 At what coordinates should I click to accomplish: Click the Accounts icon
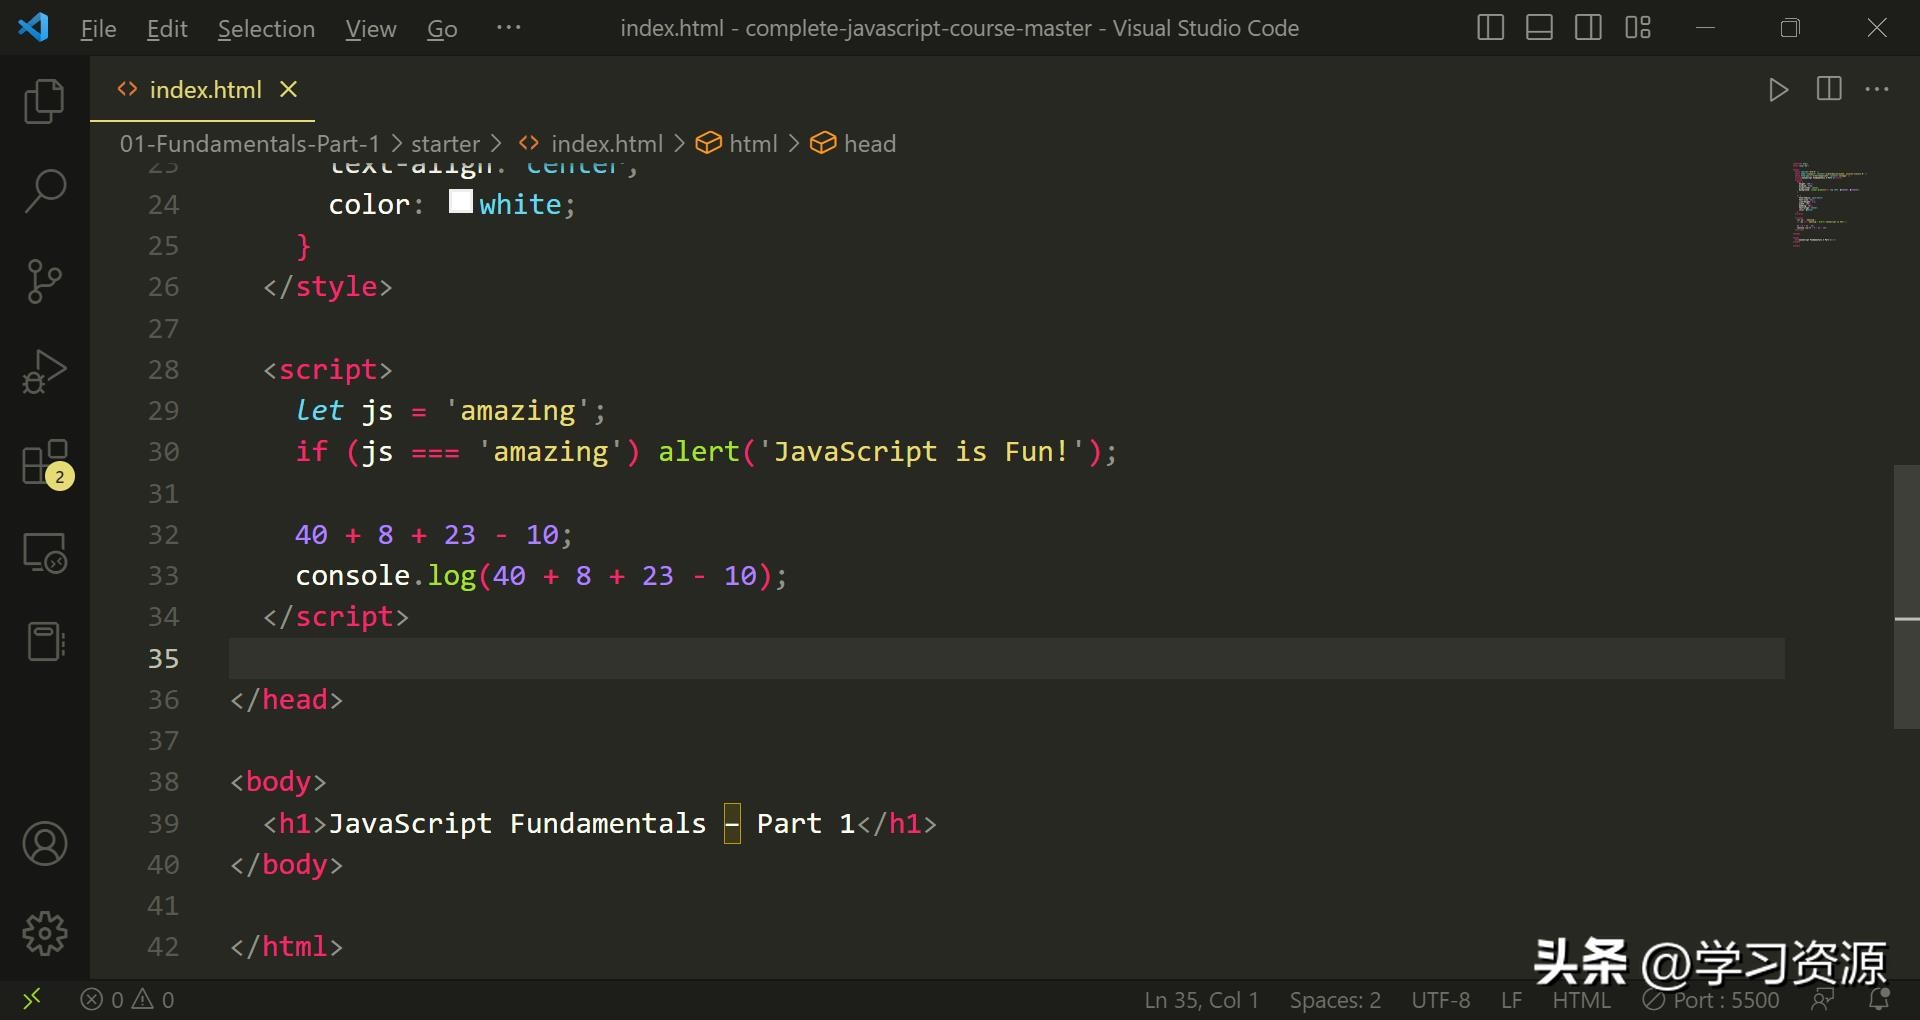point(44,844)
